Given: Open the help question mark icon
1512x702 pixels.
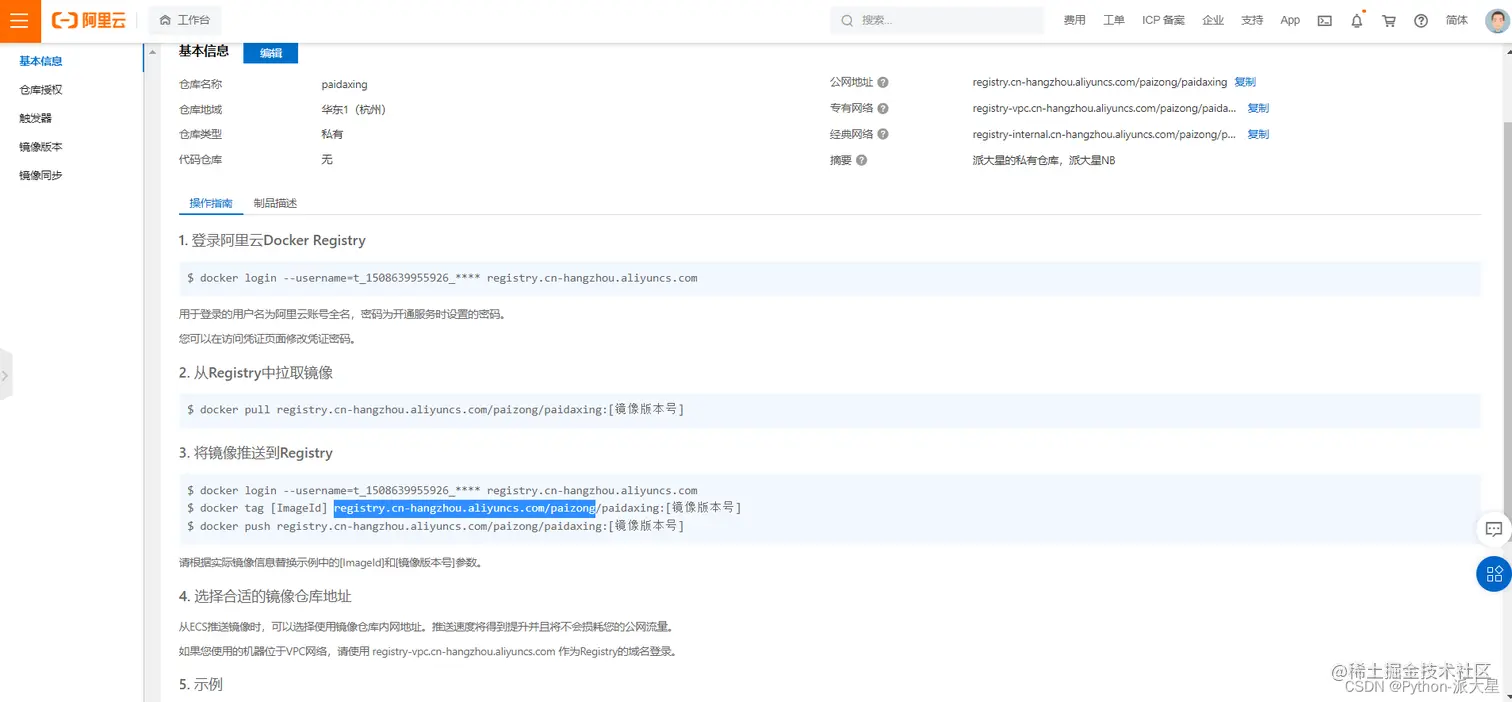Looking at the screenshot, I should coord(1421,20).
